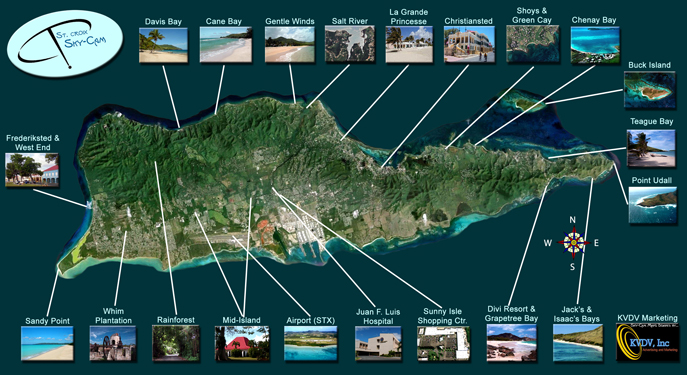Open the KVDV Marketing logo

(x=647, y=343)
